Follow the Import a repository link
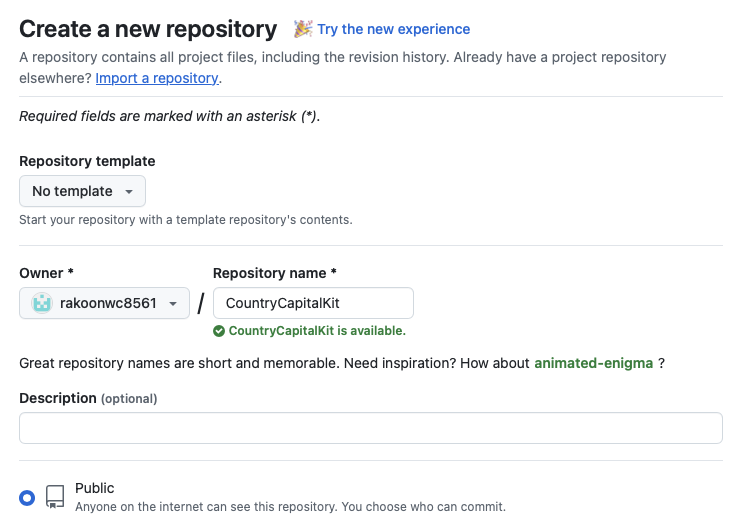This screenshot has height=527, width=740. pos(157,78)
